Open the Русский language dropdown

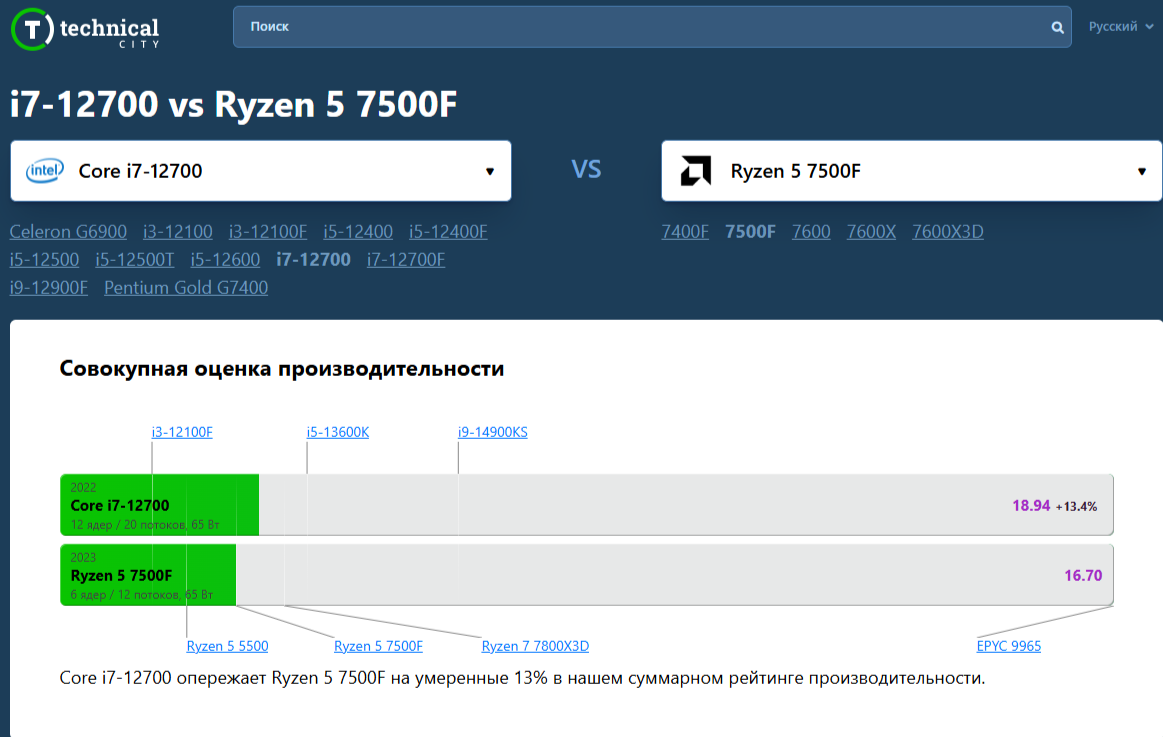click(1120, 27)
